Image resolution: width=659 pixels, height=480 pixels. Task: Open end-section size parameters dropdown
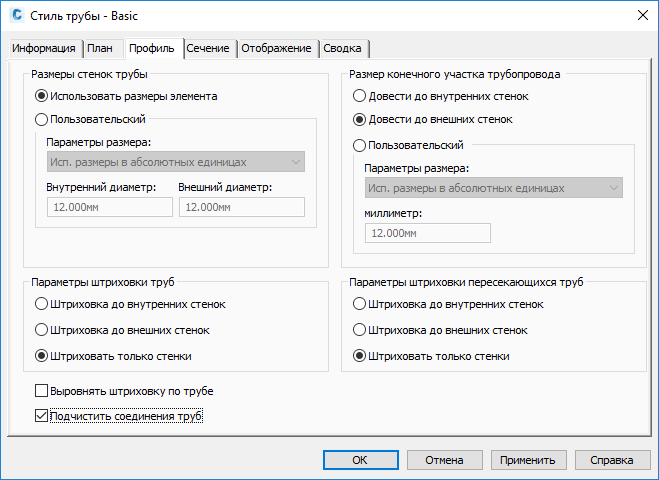coord(493,188)
